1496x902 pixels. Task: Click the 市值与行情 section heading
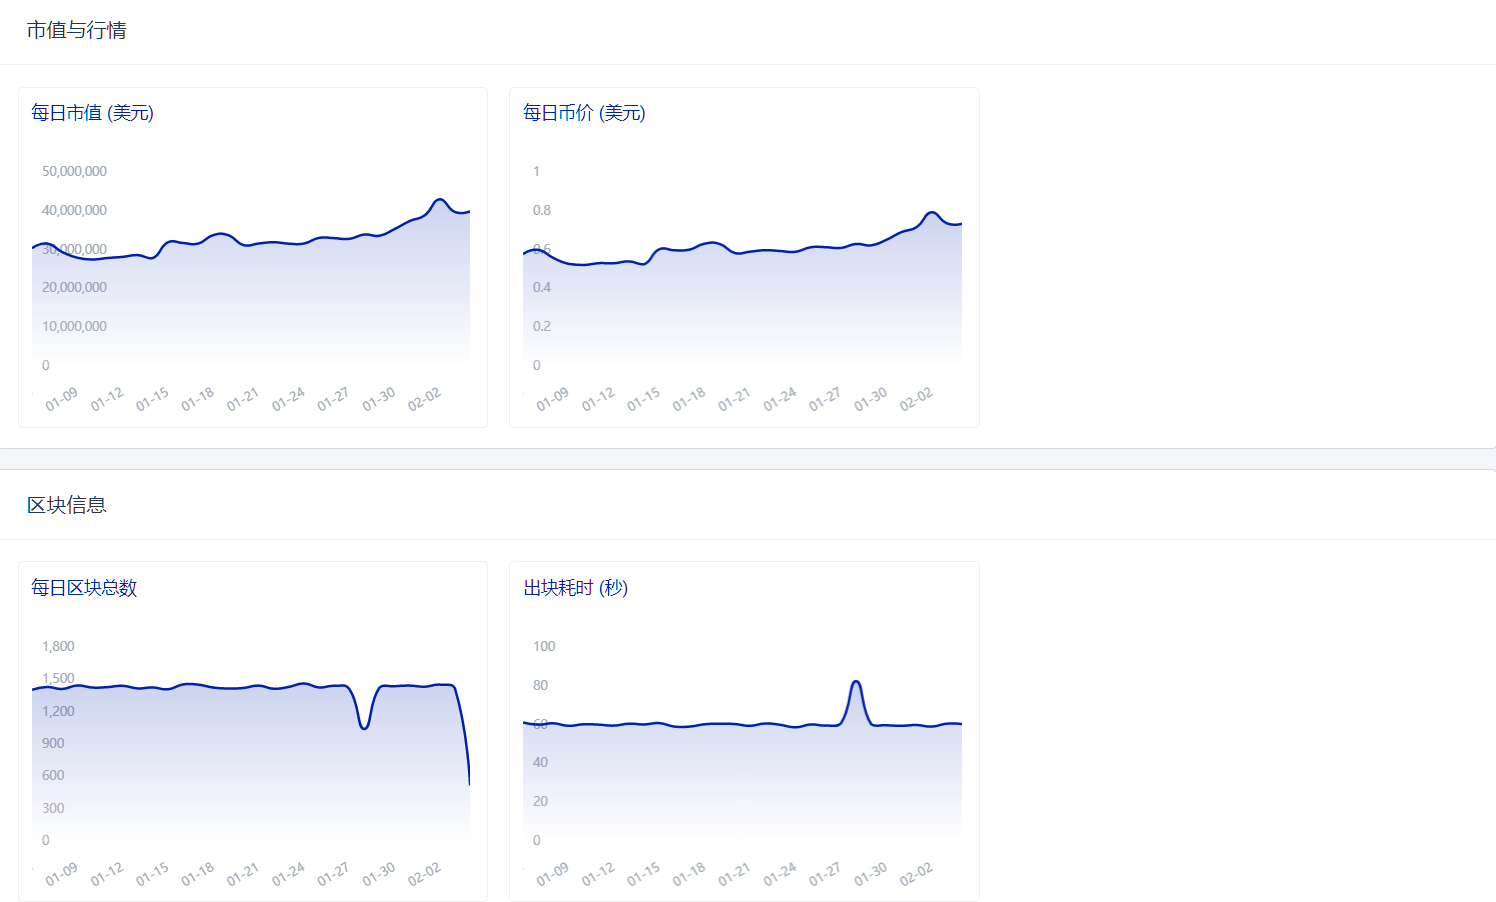coord(77,31)
